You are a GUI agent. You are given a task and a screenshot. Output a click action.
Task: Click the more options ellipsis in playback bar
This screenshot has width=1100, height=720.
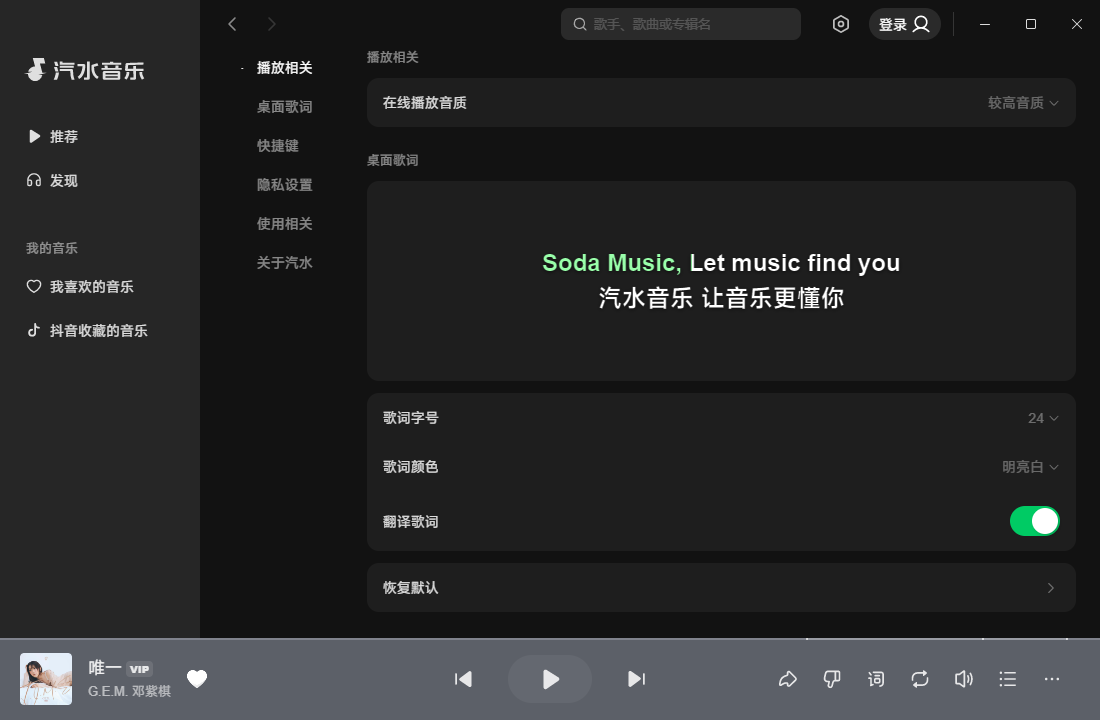click(1052, 679)
